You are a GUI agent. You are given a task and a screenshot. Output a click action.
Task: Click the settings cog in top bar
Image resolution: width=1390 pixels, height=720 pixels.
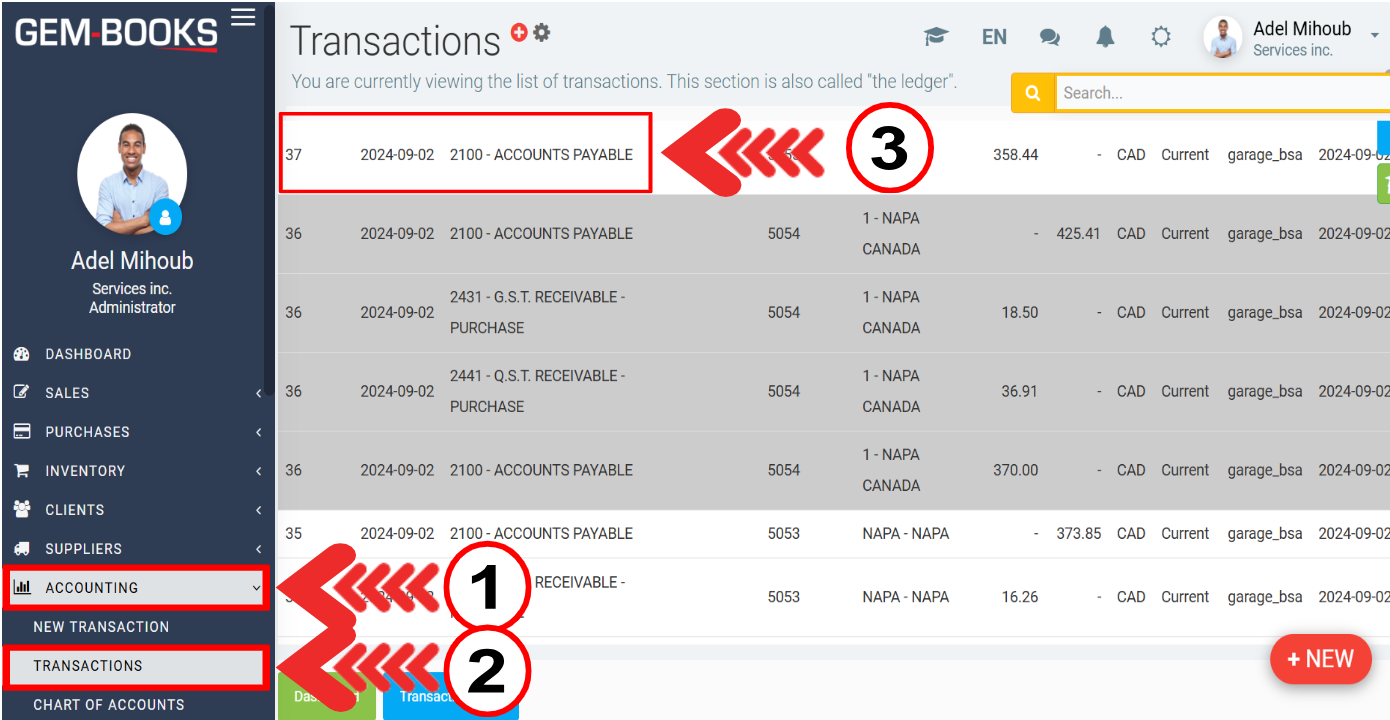pos(1160,37)
